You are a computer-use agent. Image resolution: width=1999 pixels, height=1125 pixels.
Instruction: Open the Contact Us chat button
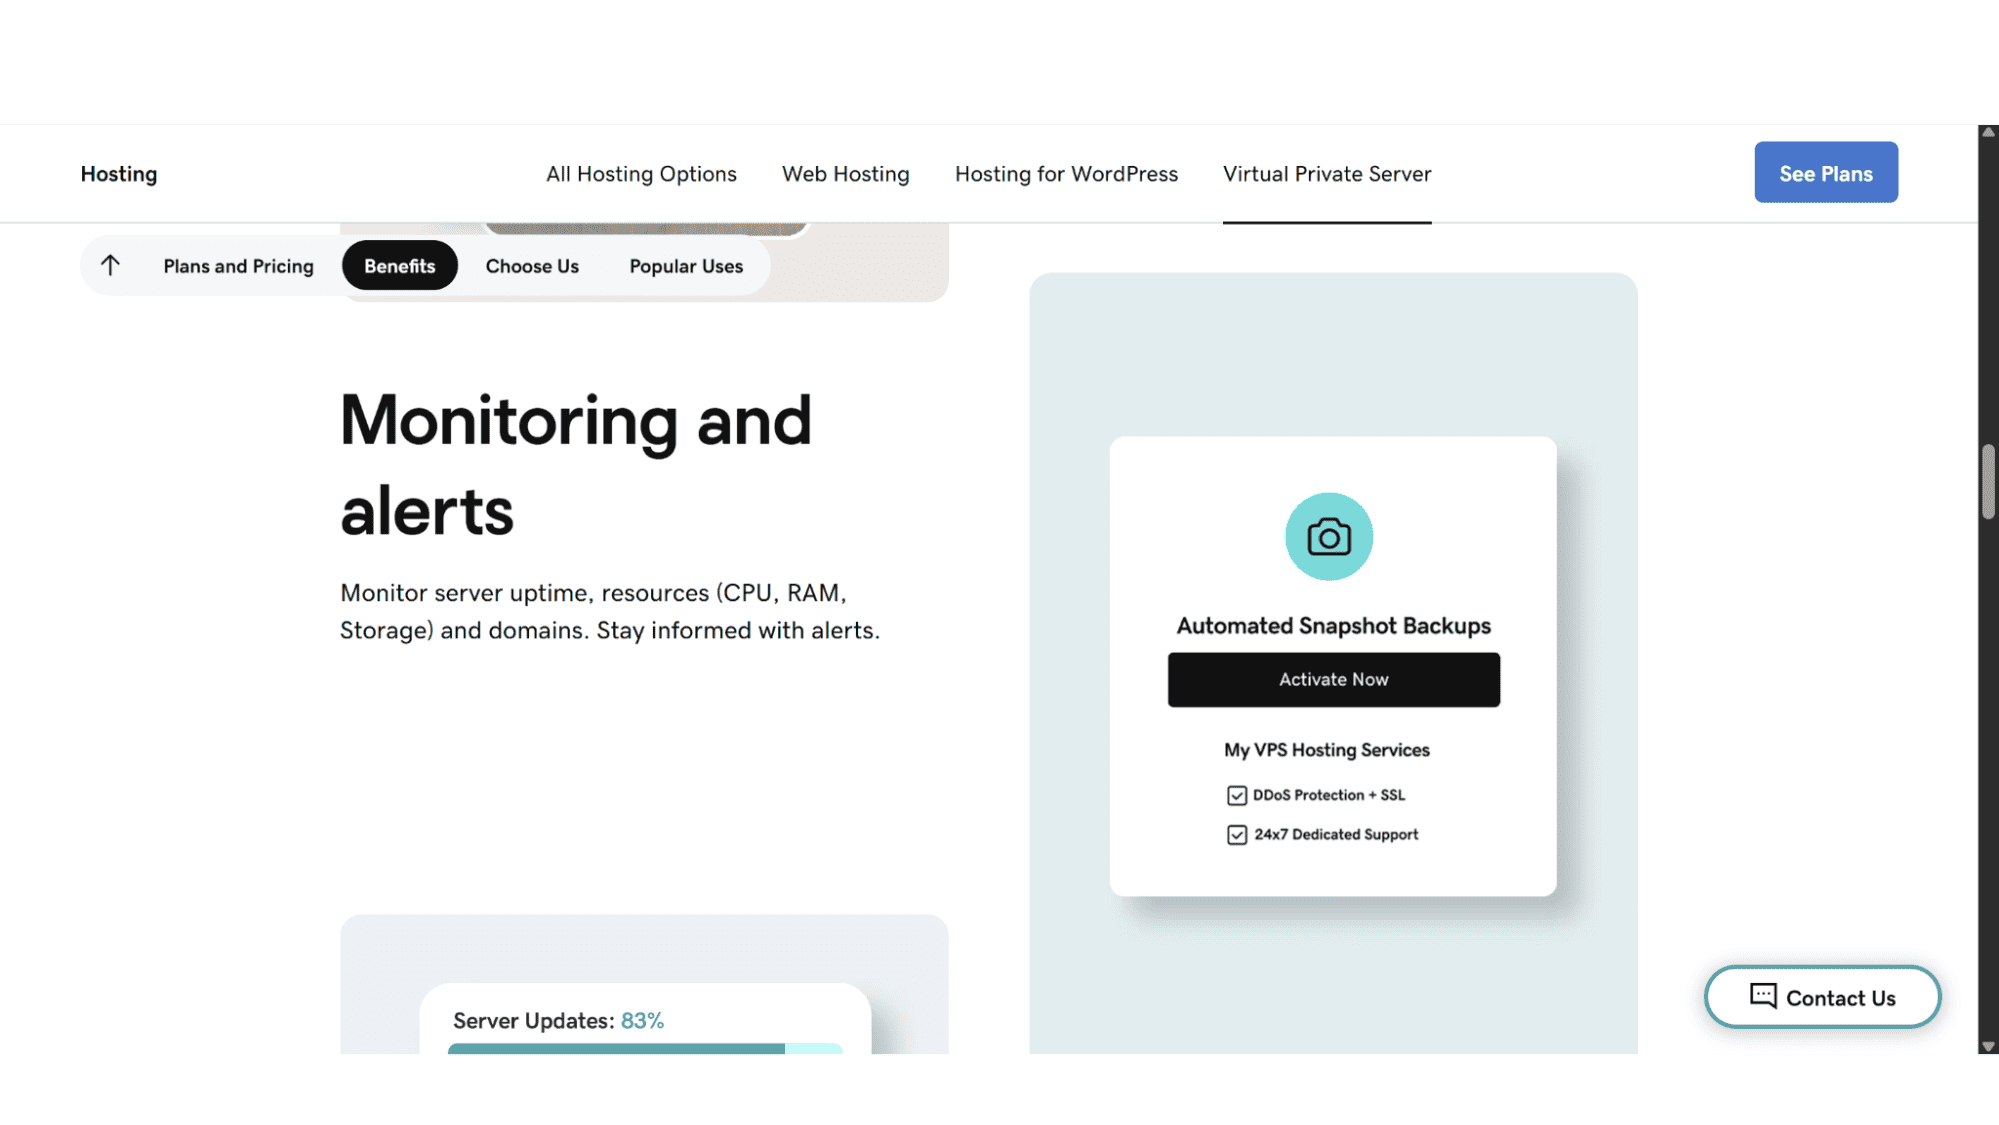coord(1823,997)
